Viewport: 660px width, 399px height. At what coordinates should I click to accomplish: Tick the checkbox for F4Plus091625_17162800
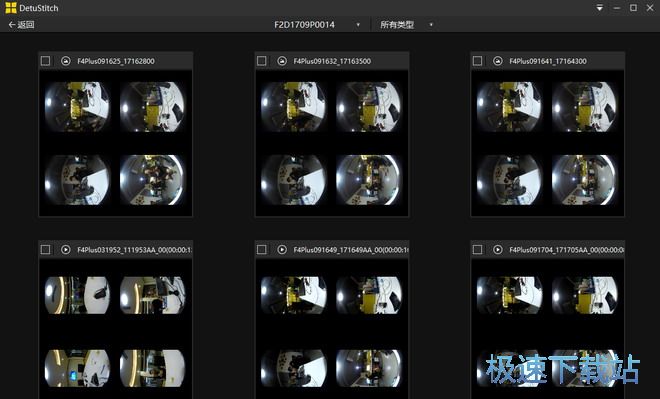[45, 61]
